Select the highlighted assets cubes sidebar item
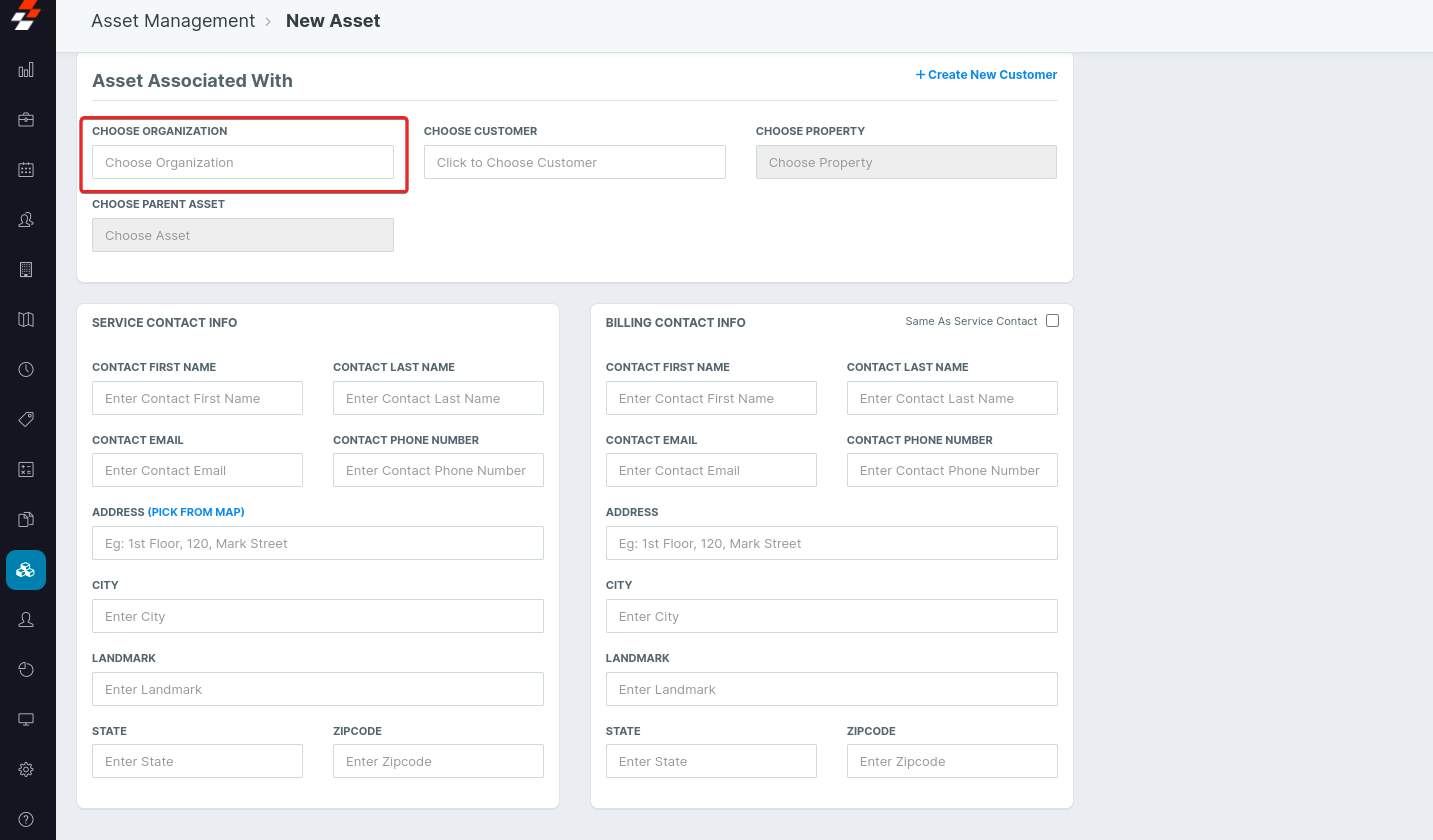This screenshot has width=1433, height=840. (x=26, y=570)
